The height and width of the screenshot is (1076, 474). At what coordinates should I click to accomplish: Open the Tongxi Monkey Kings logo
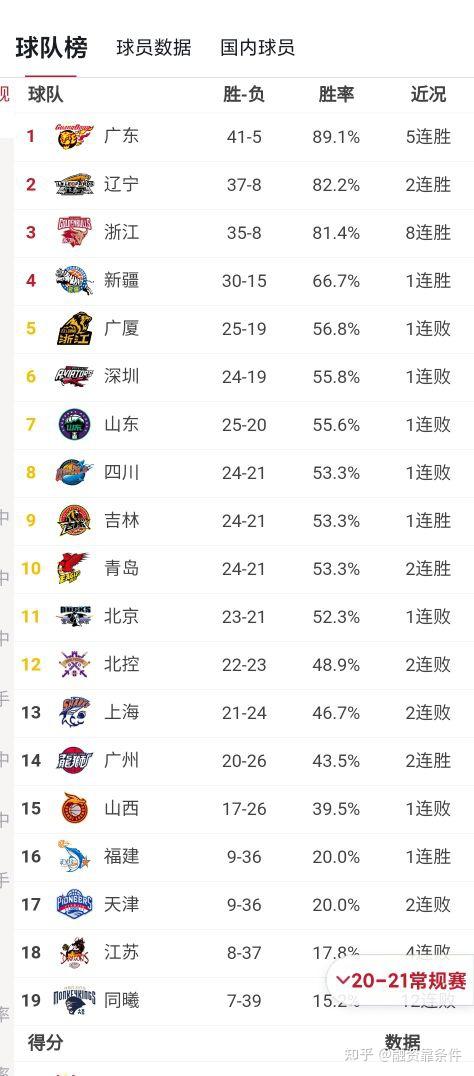click(74, 1001)
